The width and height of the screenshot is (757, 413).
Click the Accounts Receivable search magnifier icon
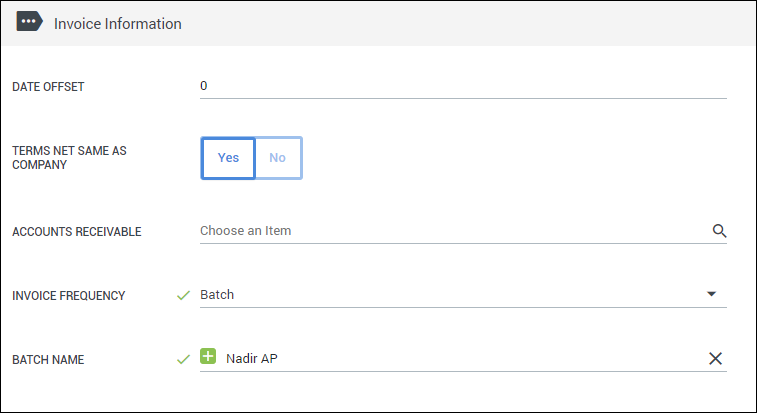(x=719, y=231)
